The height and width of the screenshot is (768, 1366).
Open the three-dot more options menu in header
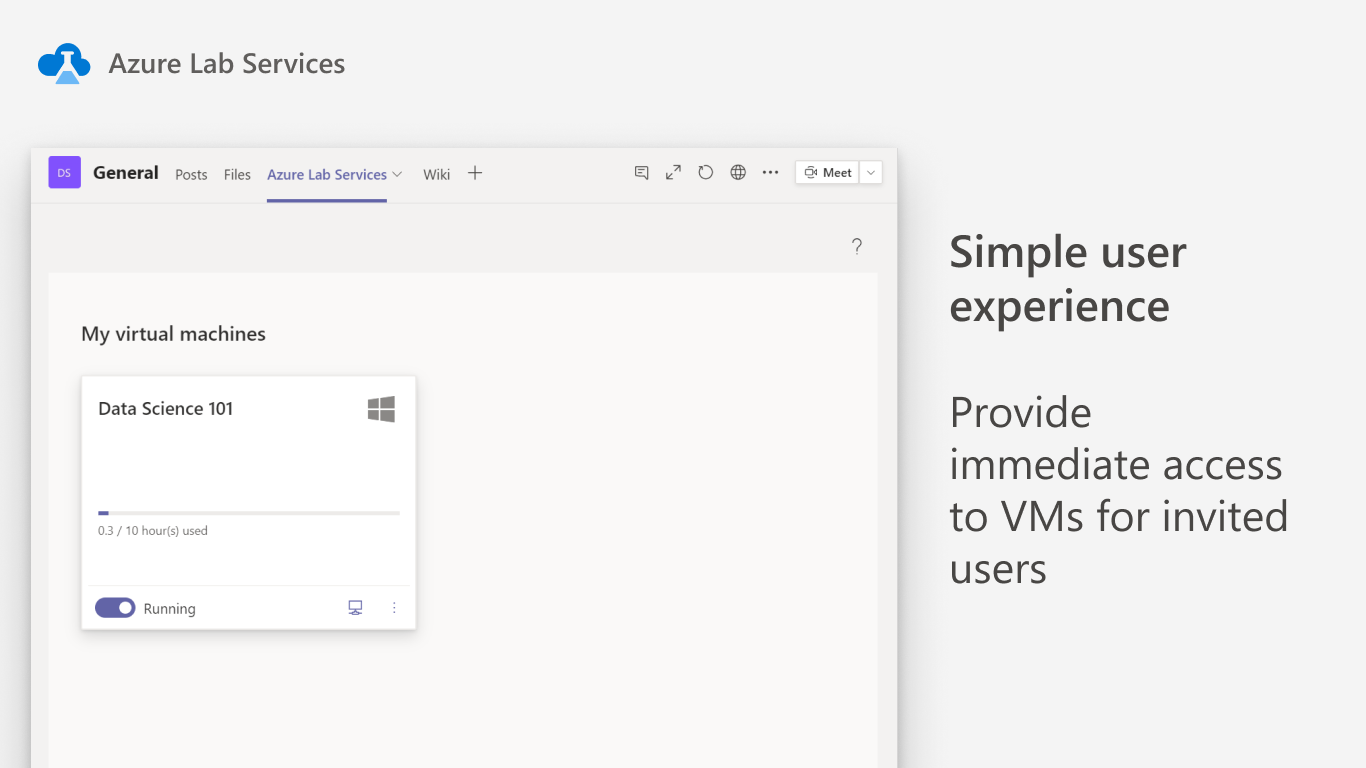tap(770, 173)
